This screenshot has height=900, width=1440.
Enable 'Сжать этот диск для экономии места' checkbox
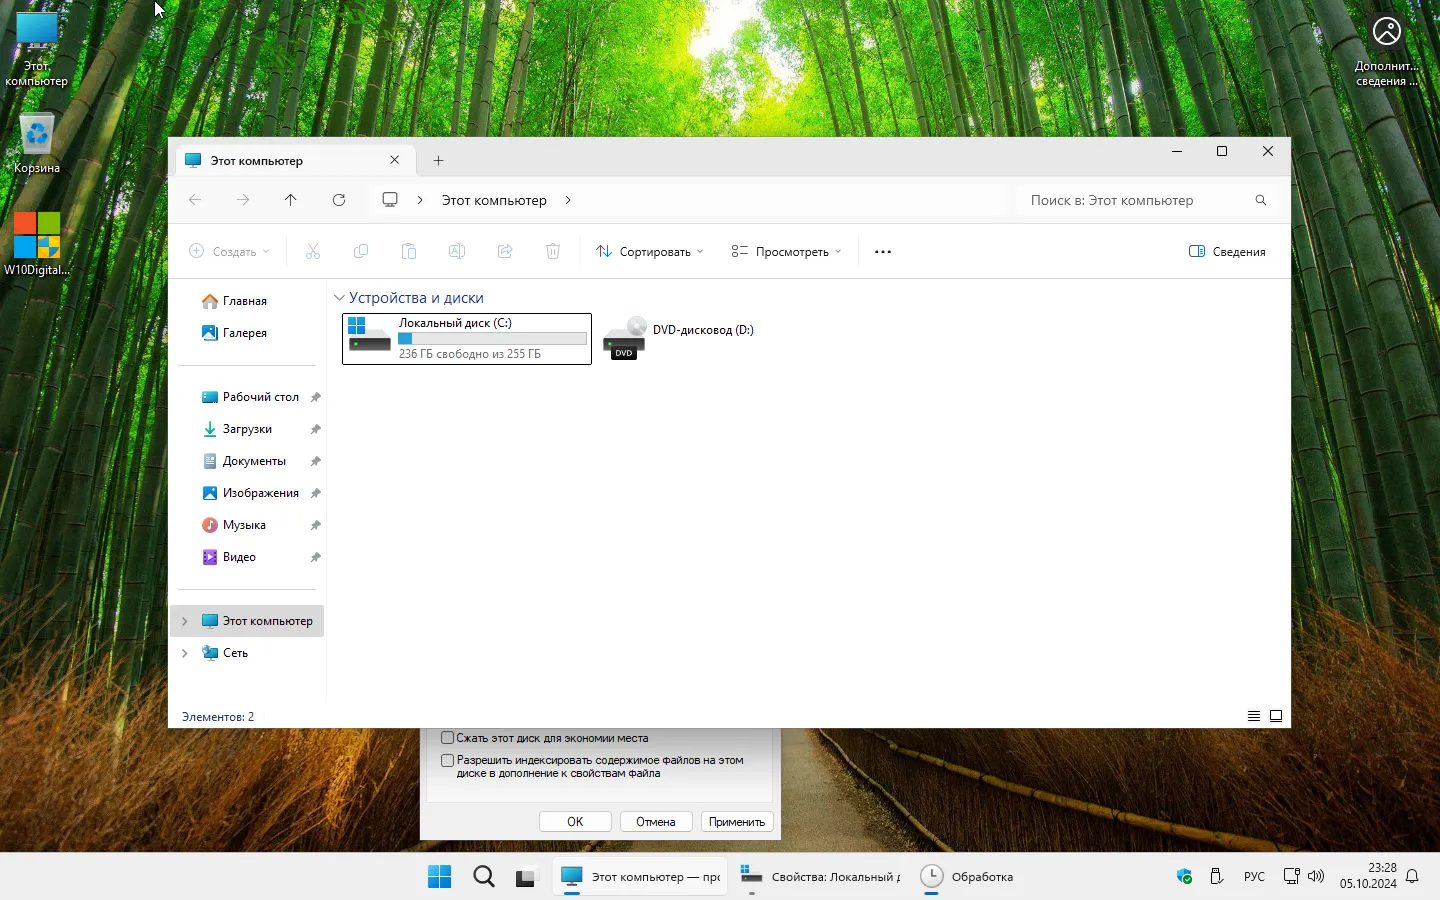tap(448, 738)
